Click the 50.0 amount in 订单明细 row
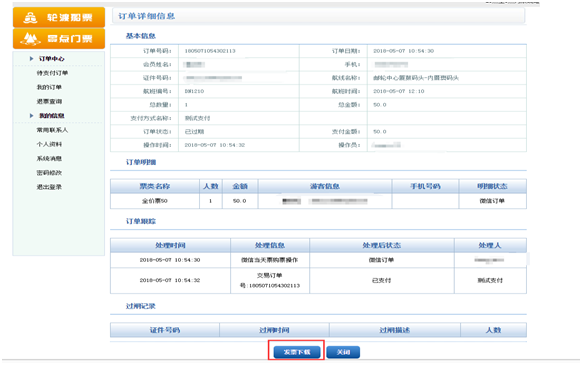 (x=239, y=201)
